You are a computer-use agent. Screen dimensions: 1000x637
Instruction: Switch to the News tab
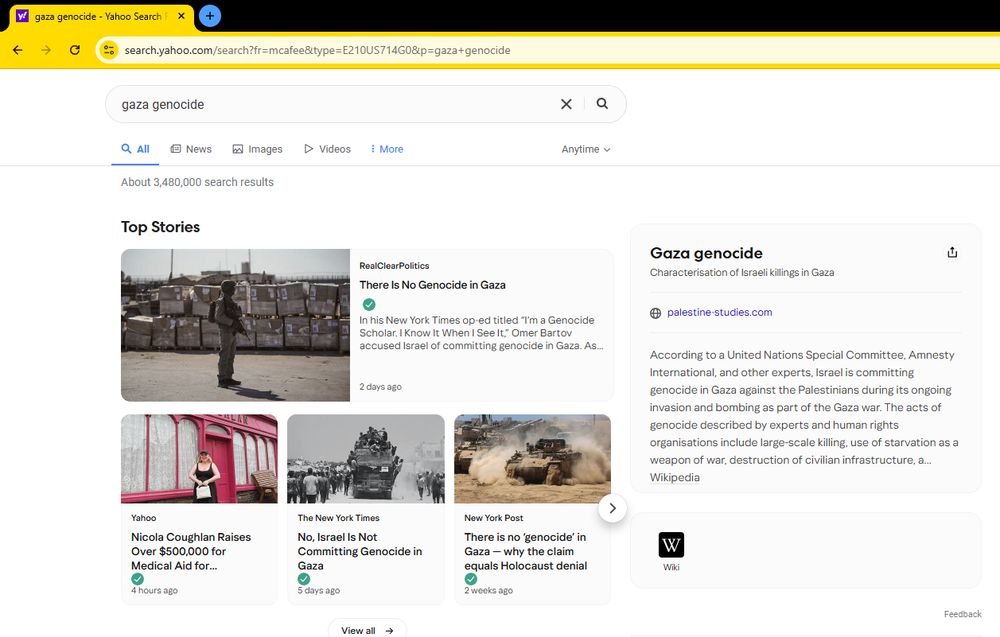[x=191, y=149]
